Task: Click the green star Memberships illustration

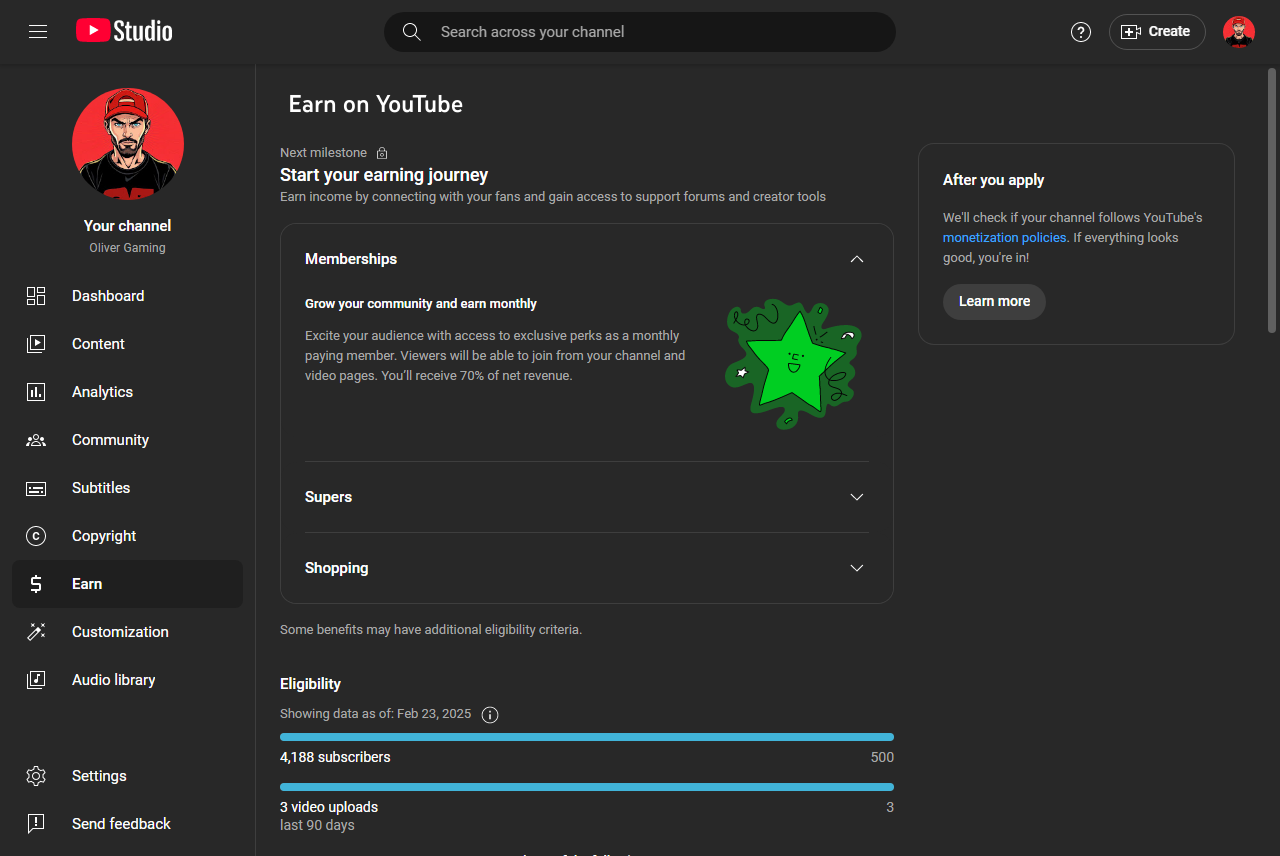Action: (794, 364)
